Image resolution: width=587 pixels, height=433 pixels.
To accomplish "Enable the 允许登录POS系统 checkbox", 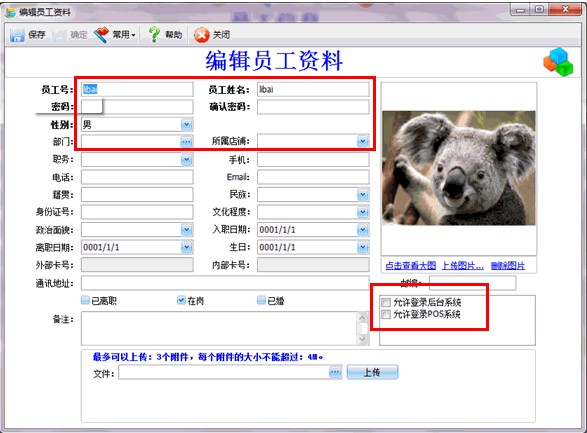I will [386, 314].
